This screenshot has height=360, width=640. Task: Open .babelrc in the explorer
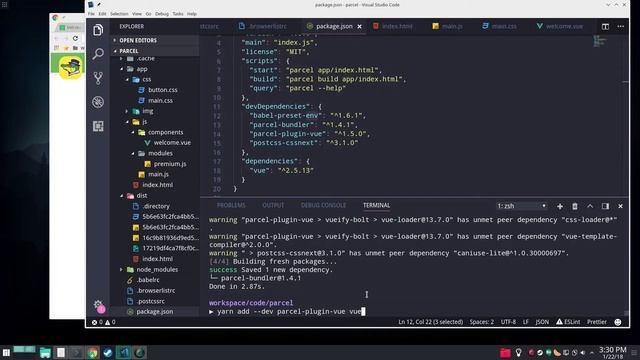(x=148, y=280)
